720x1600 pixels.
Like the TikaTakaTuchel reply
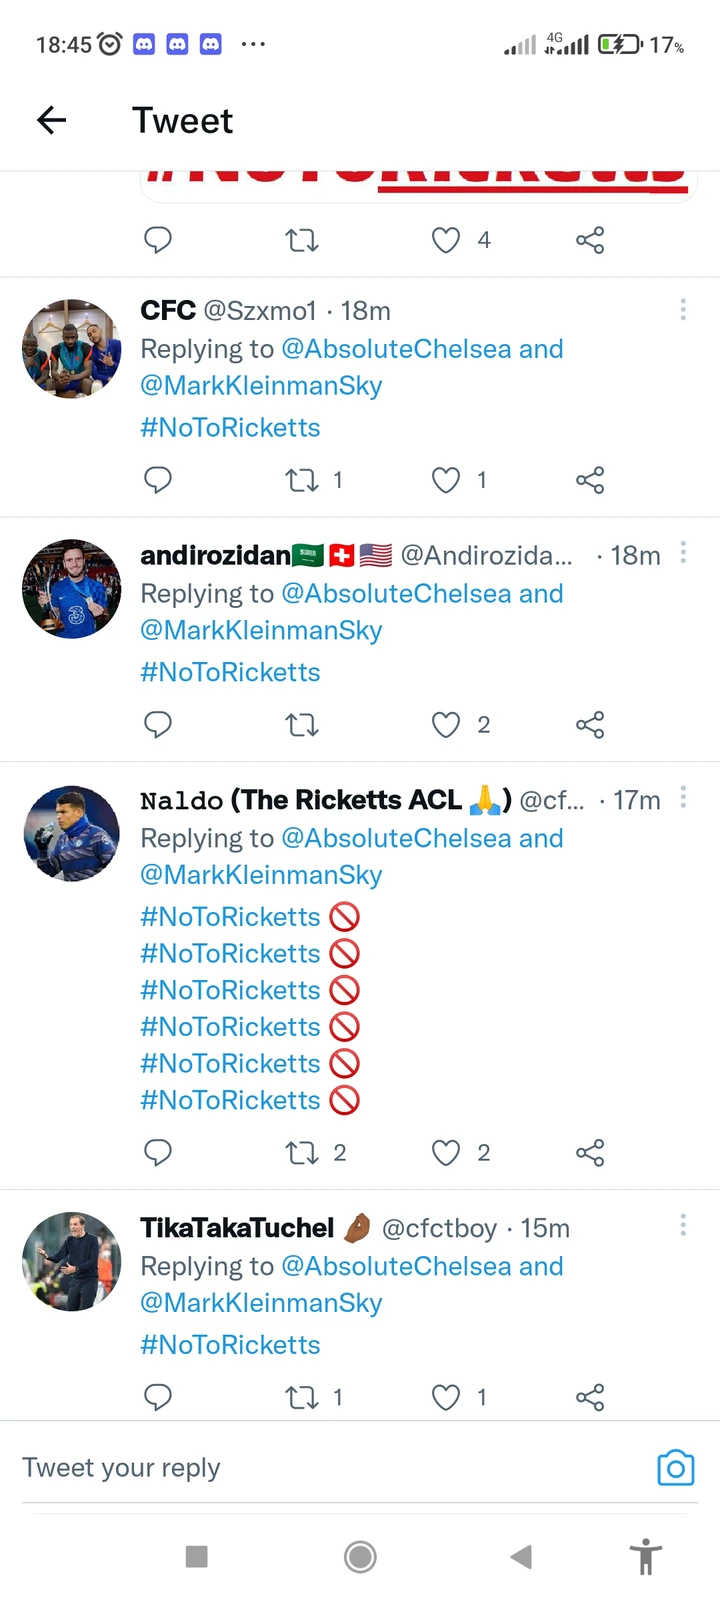pos(446,1397)
